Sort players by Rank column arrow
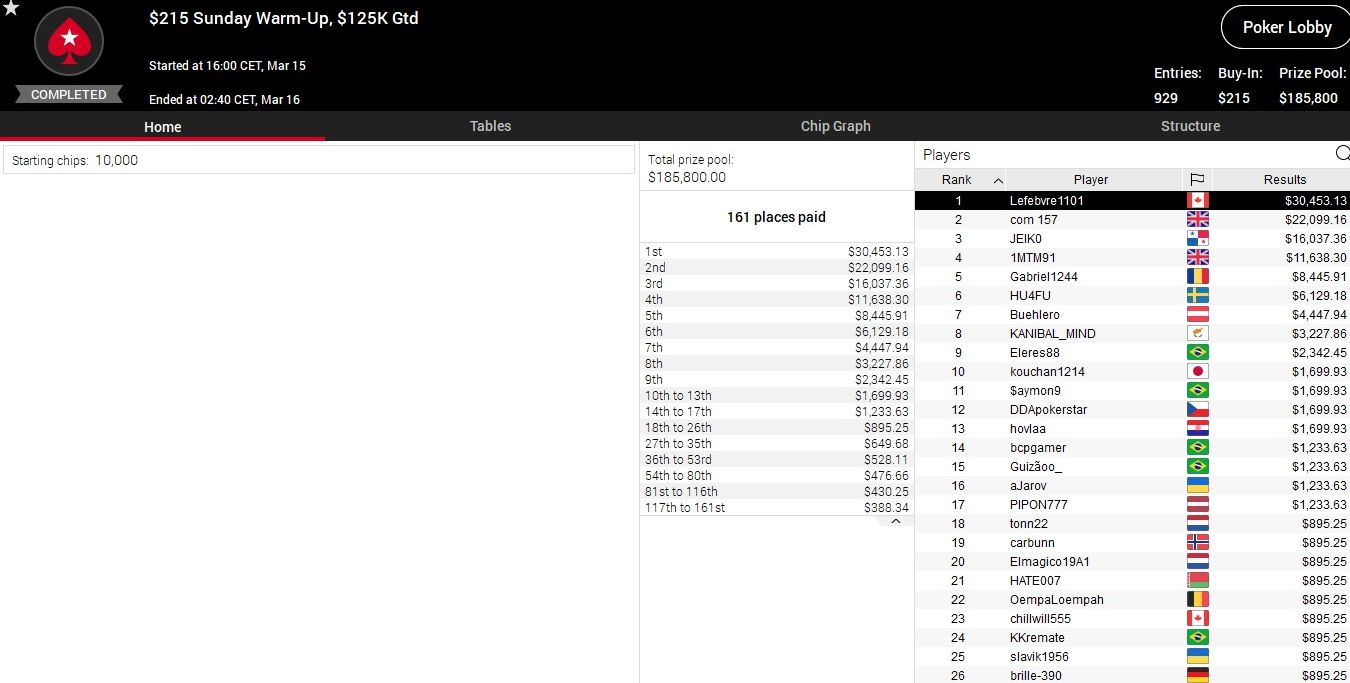The width and height of the screenshot is (1350, 683). point(998,180)
